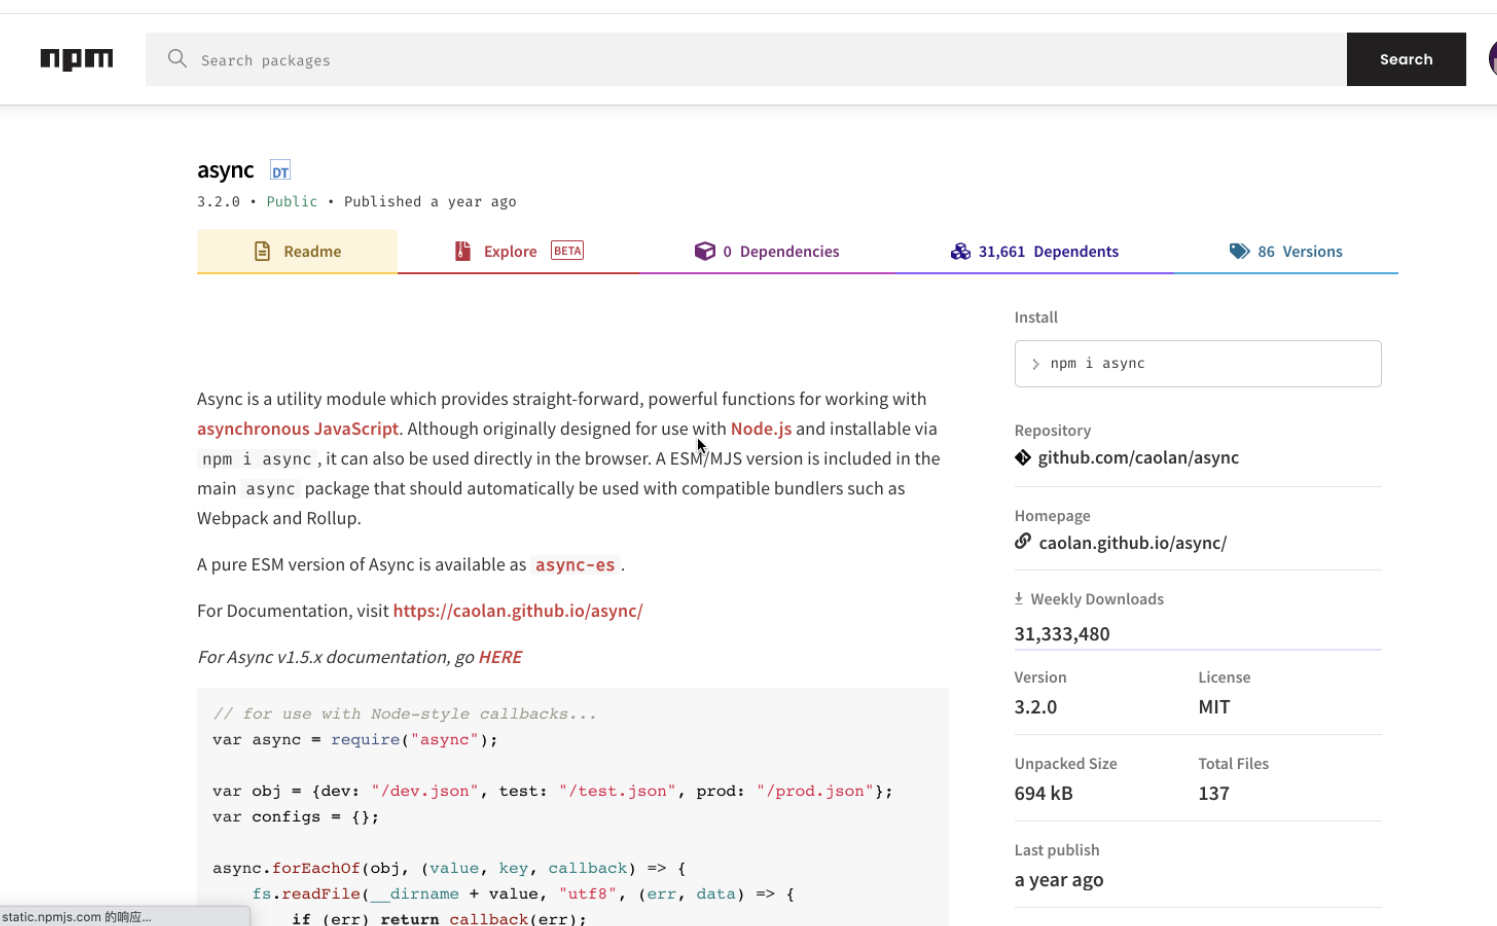Open the HERE v1.5.x documentation link
This screenshot has width=1497, height=926.
[x=500, y=657]
